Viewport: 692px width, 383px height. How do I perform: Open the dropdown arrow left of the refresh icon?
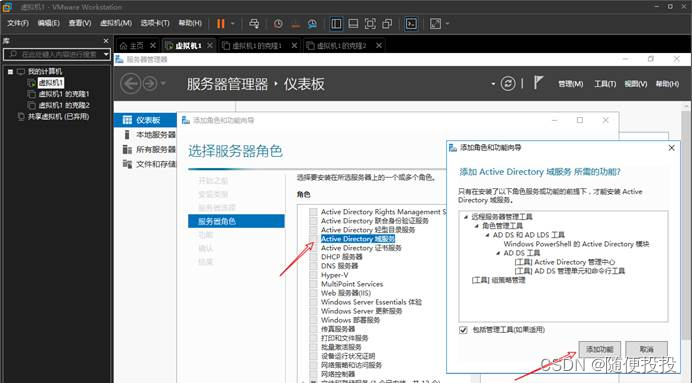pyautogui.click(x=493, y=84)
